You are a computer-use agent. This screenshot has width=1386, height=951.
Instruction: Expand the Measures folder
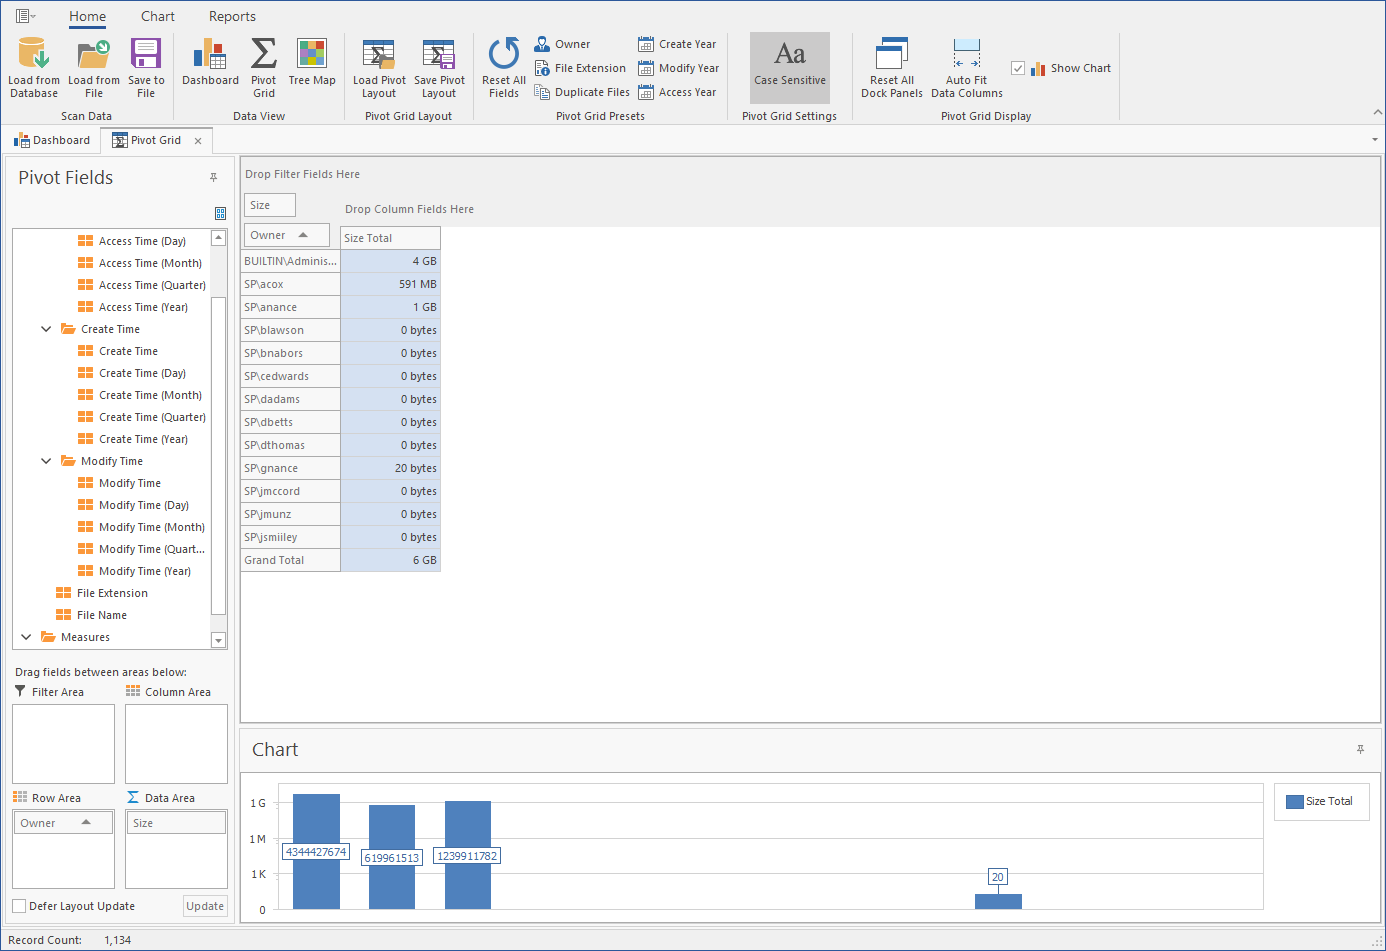coord(26,636)
